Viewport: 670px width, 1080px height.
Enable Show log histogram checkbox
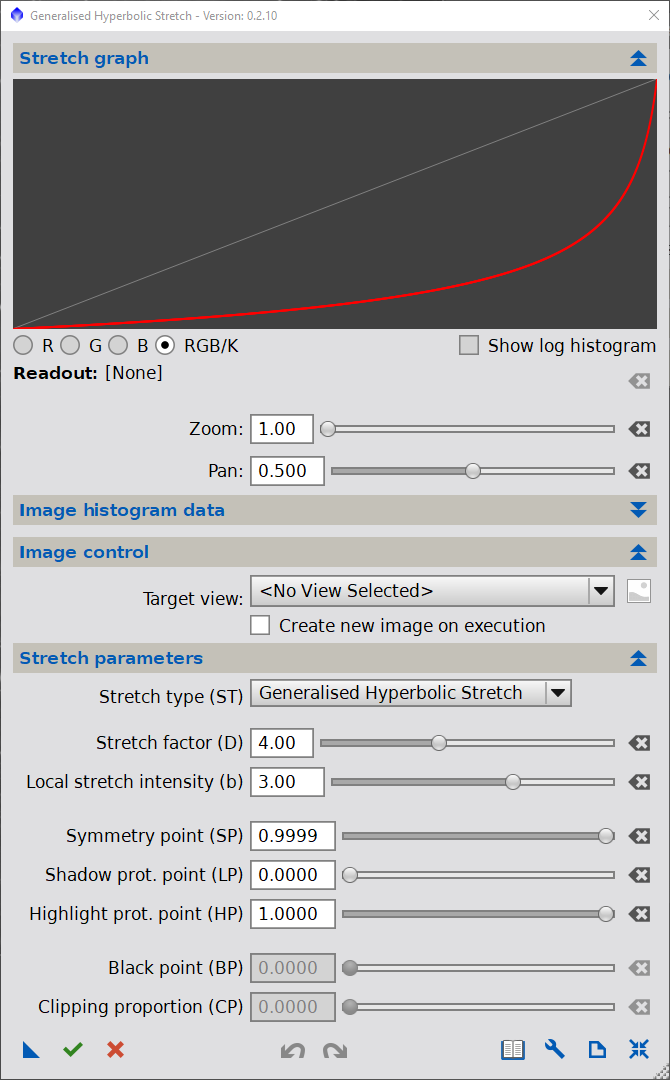point(468,346)
